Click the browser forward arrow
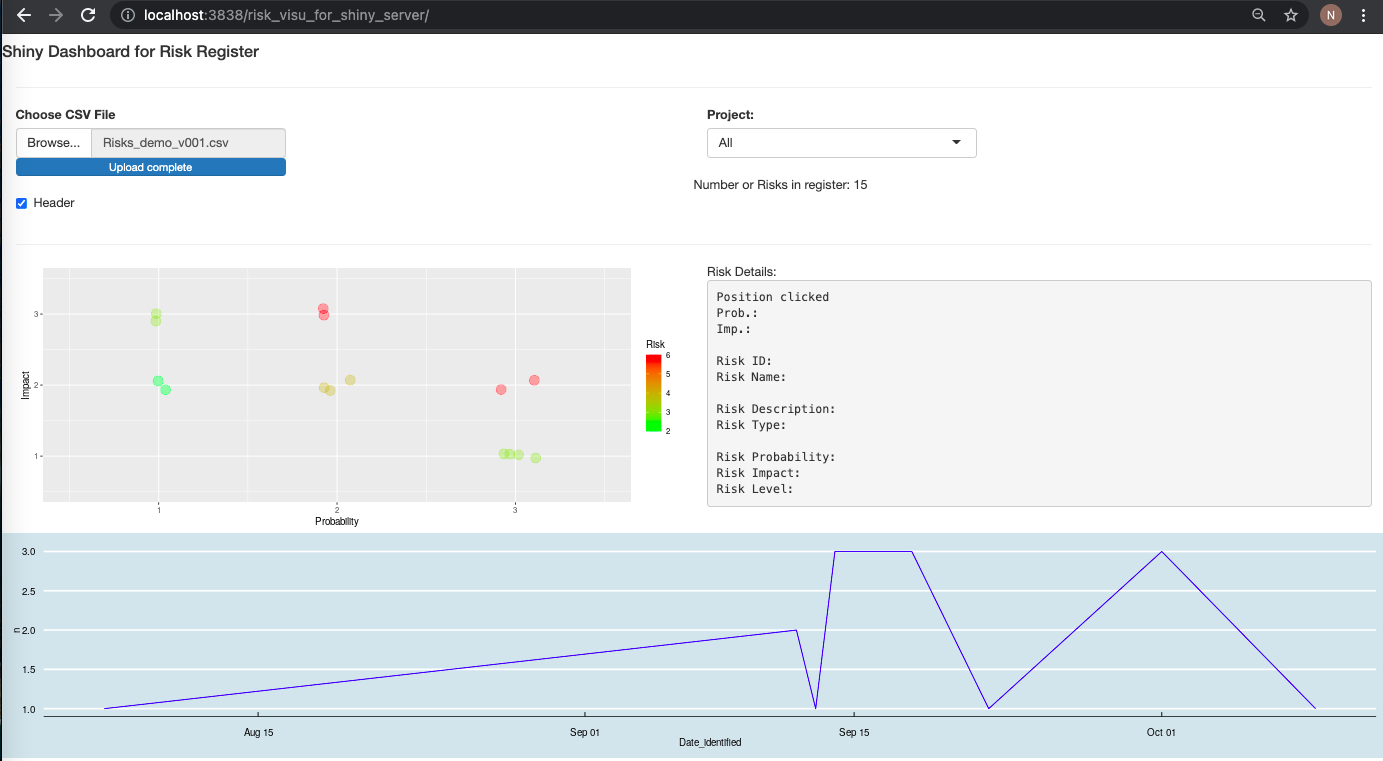1383x761 pixels. point(58,15)
